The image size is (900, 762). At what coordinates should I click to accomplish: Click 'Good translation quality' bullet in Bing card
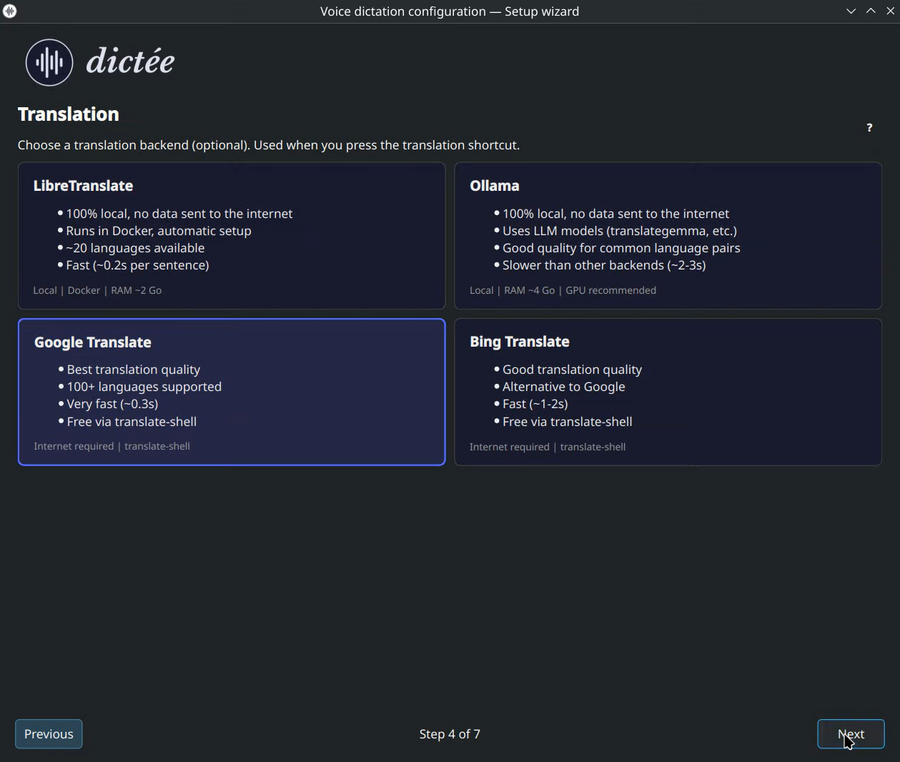pyautogui.click(x=572, y=370)
